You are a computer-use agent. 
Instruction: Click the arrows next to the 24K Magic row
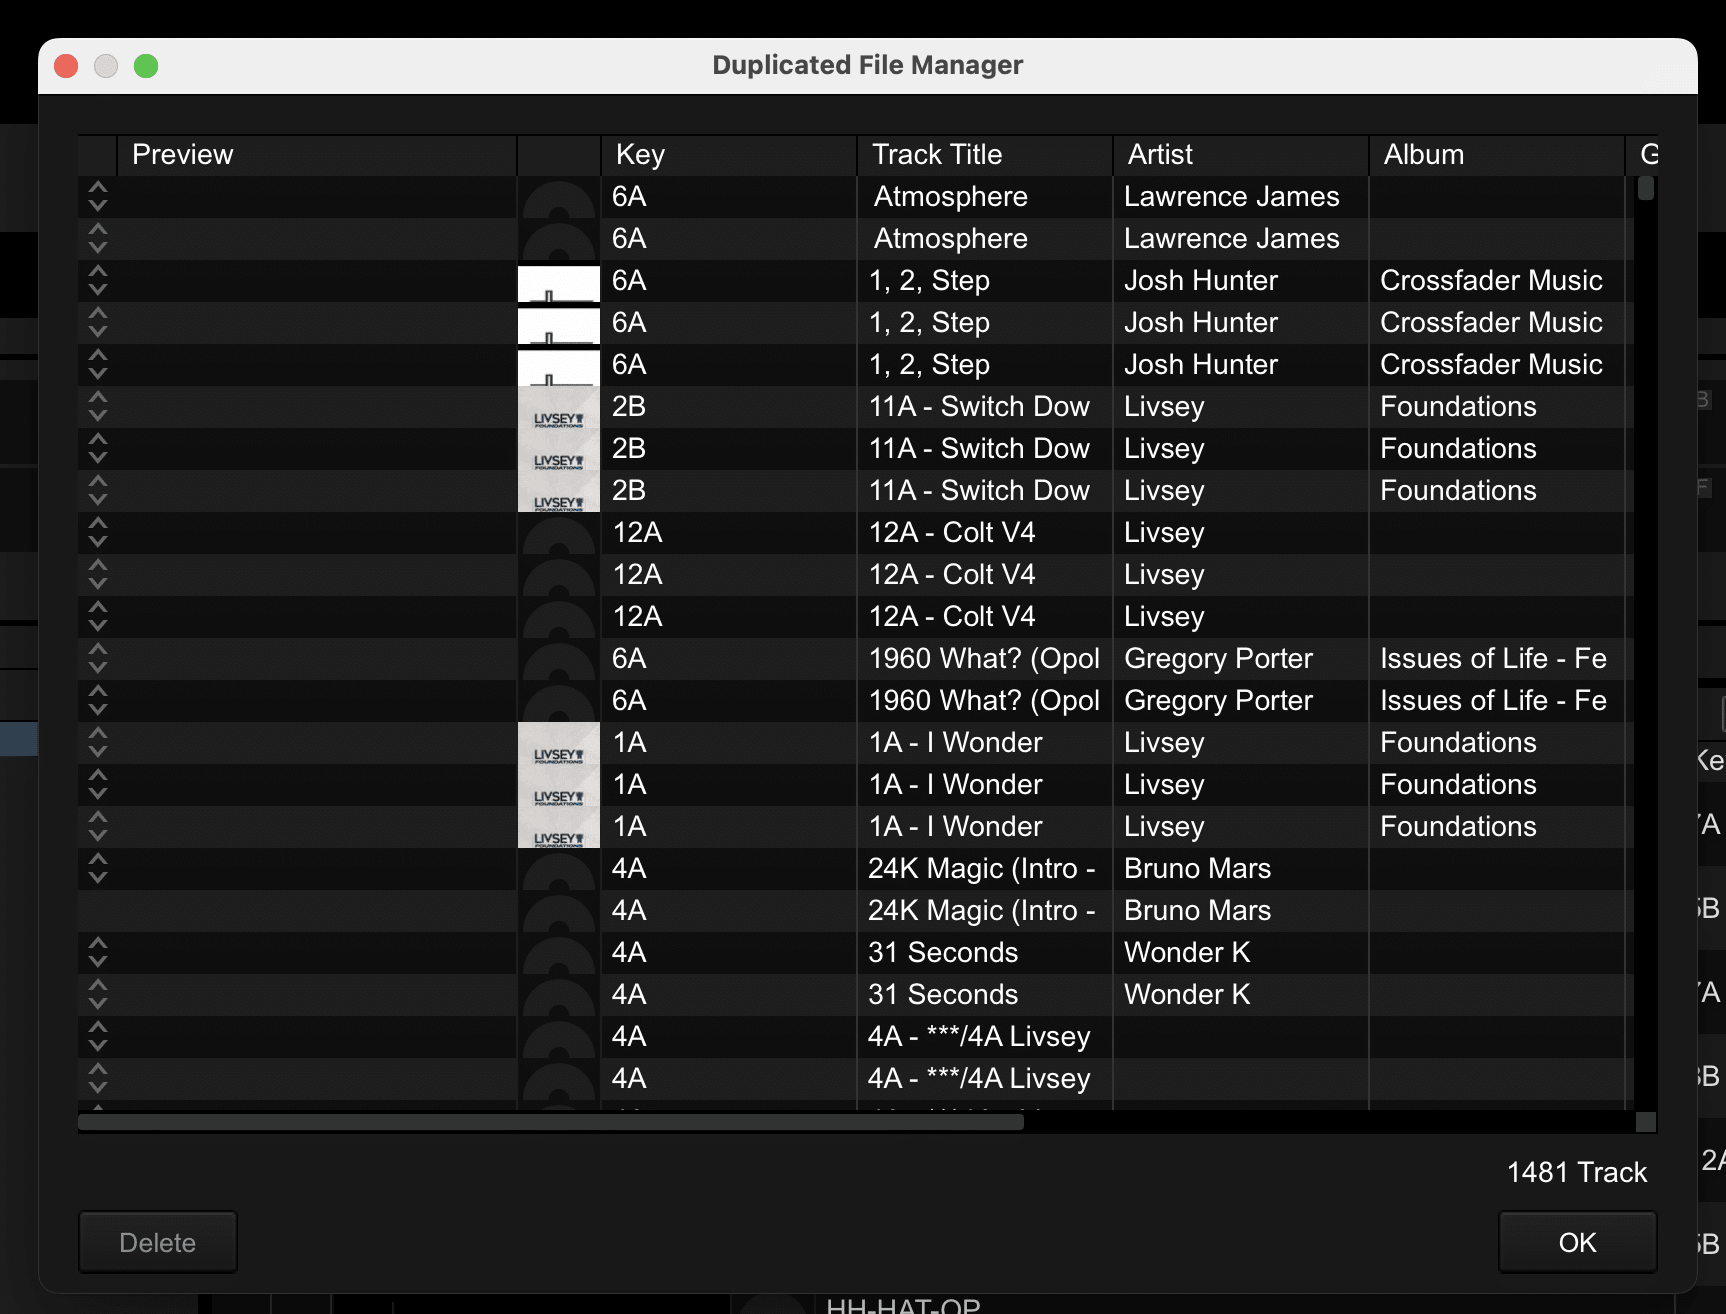point(97,869)
